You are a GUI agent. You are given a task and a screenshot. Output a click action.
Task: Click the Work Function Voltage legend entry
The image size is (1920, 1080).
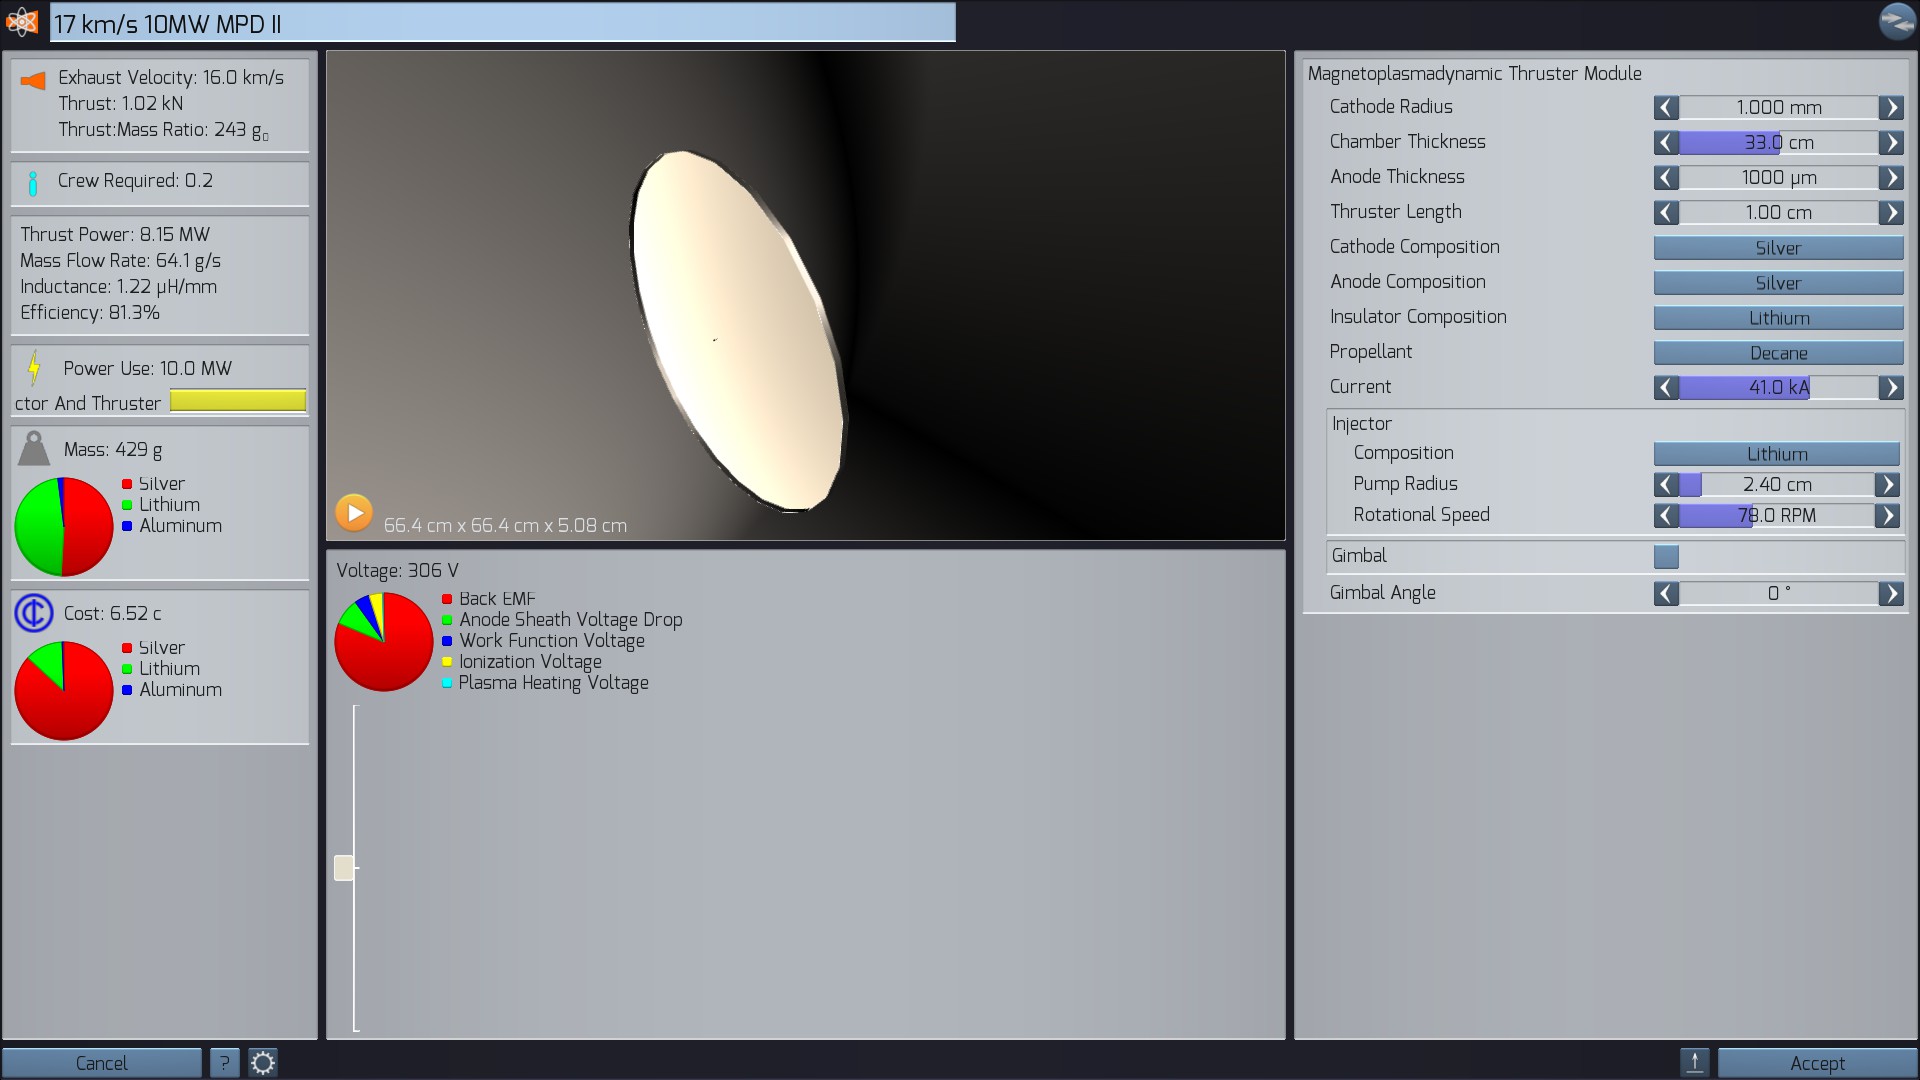[543, 640]
